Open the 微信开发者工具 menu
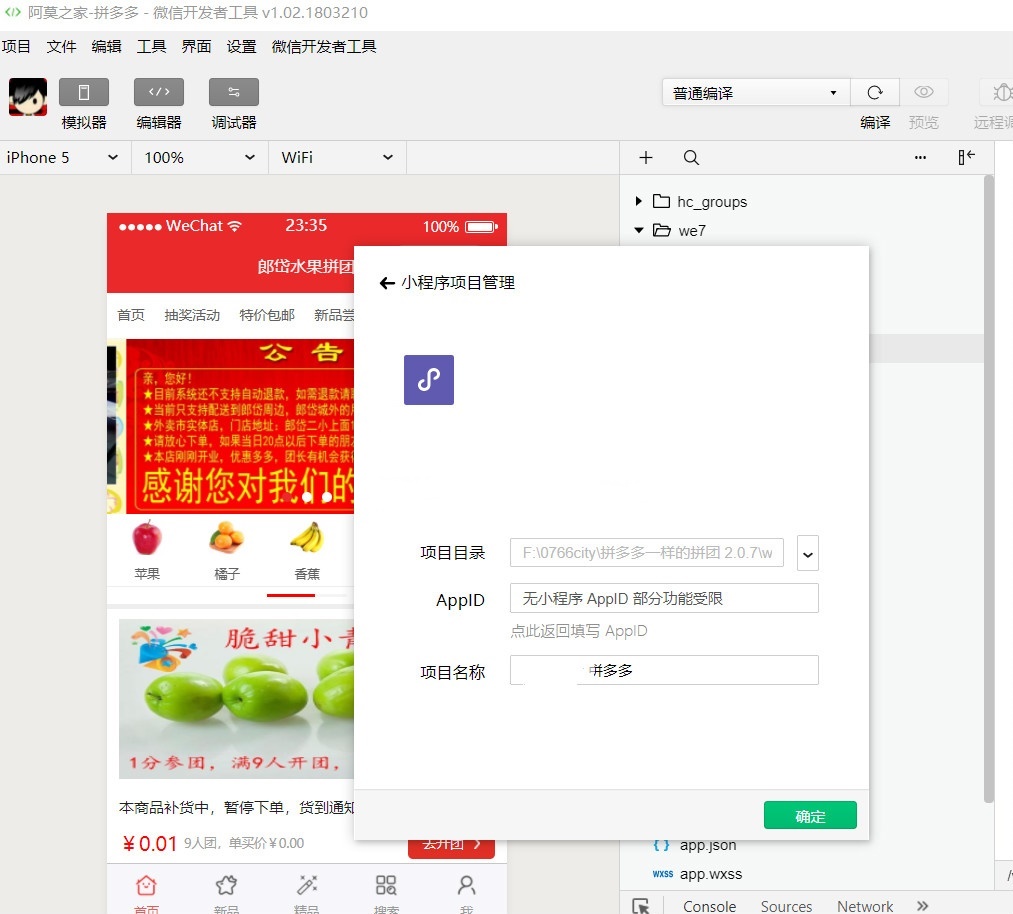Viewport: 1013px width, 914px height. coord(324,47)
